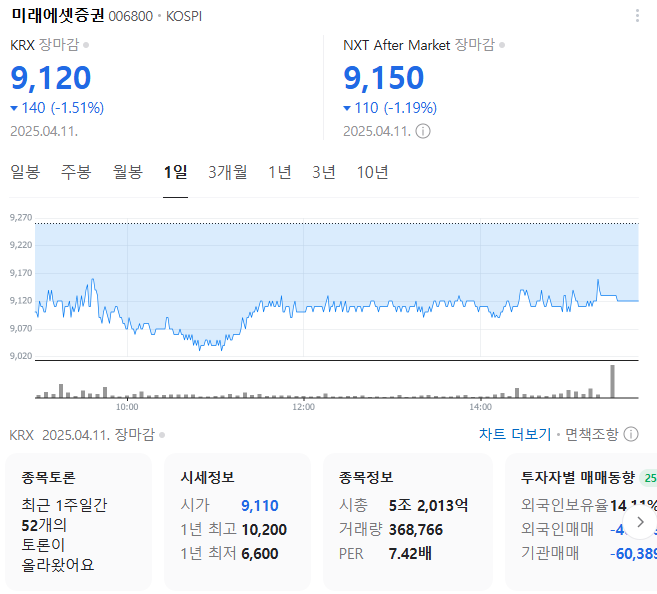657x594 pixels.
Task: Click the price line chart area
Action: [336, 289]
